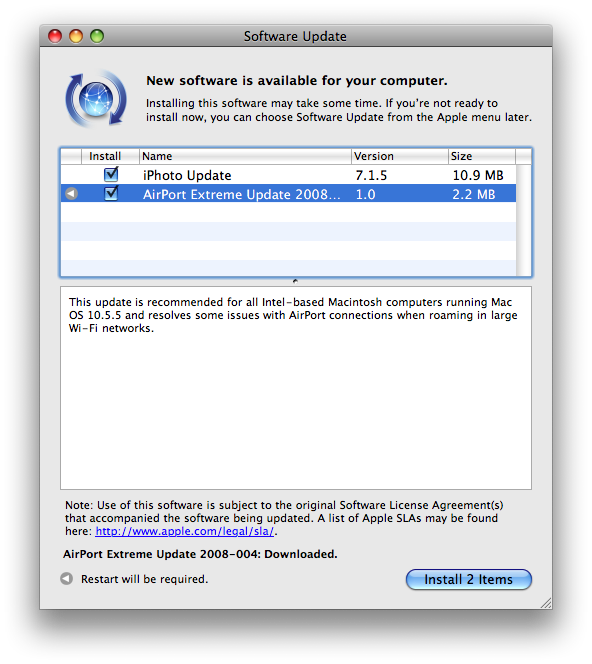Click the 2.2 MB size cell
Image resolution: width=592 pixels, height=664 pixels.
pos(473,194)
